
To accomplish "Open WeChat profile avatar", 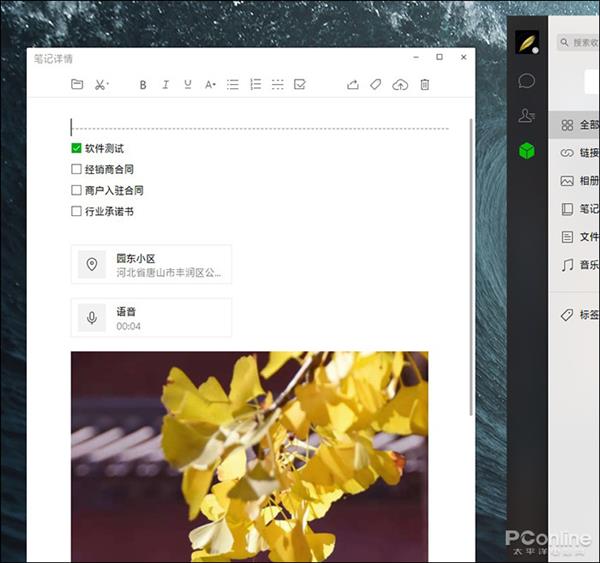I will click(x=527, y=42).
